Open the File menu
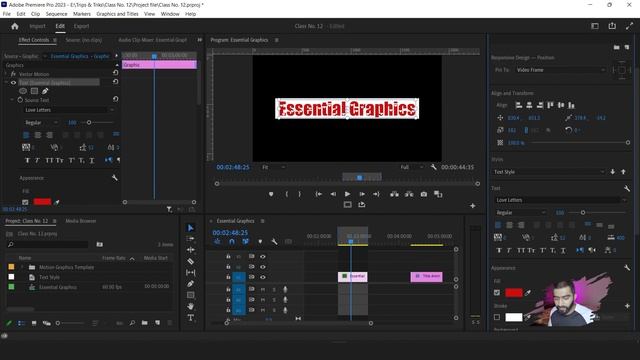Image resolution: width=640 pixels, height=360 pixels. [7, 14]
